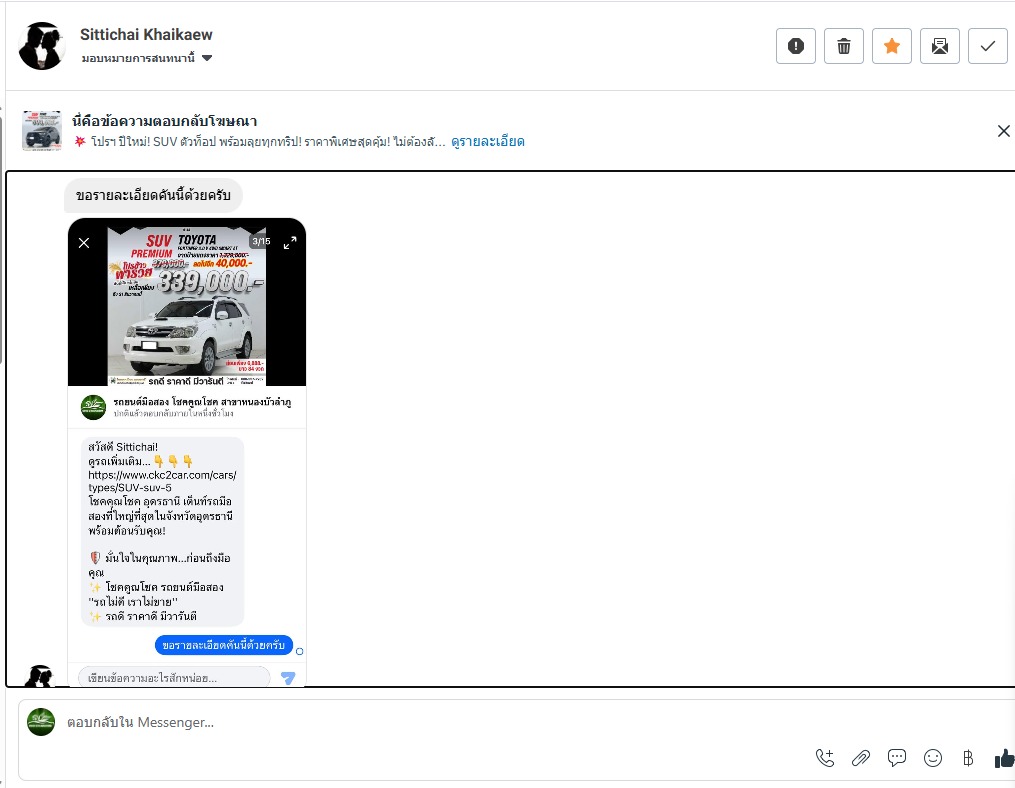Click the customer avatar beside embedded field
Image resolution: width=1015 pixels, height=788 pixels.
[39, 675]
